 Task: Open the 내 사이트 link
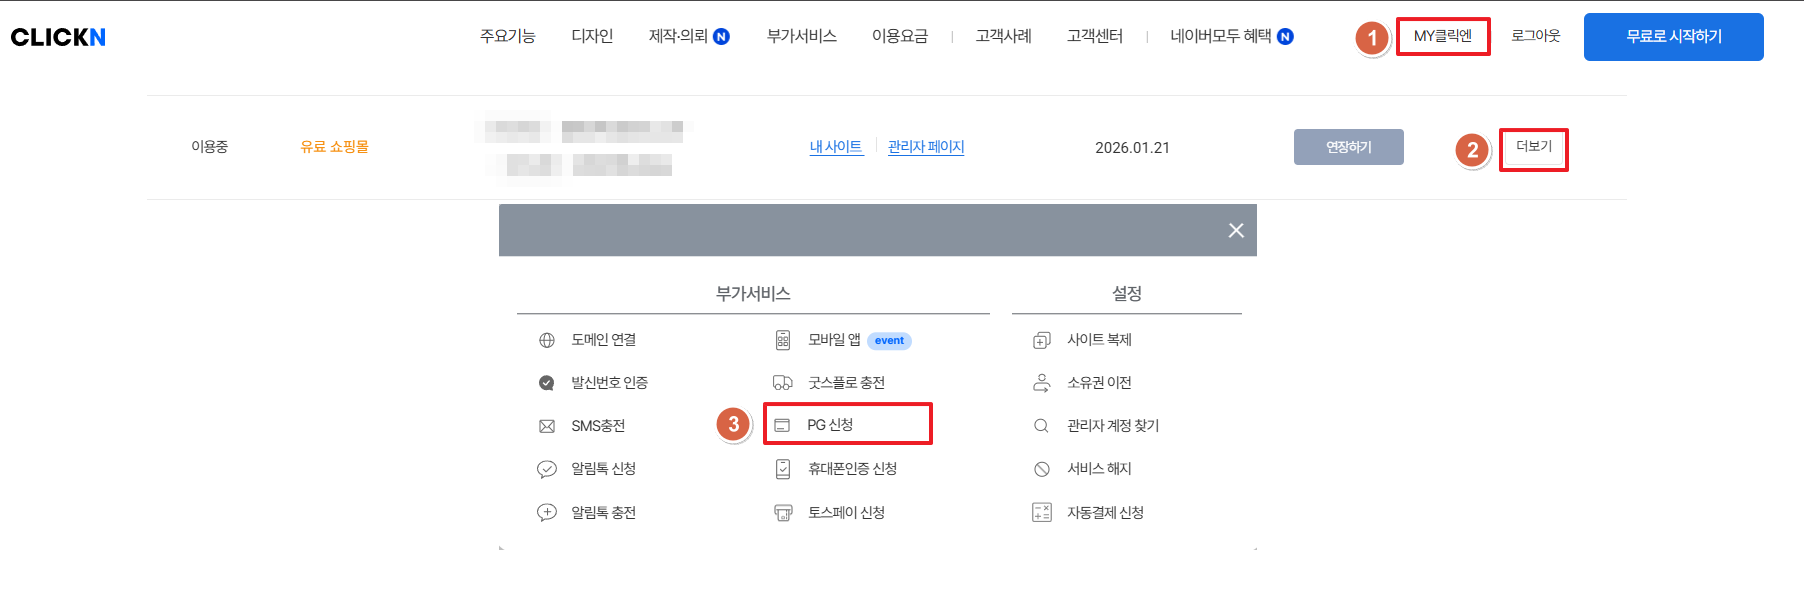836,147
